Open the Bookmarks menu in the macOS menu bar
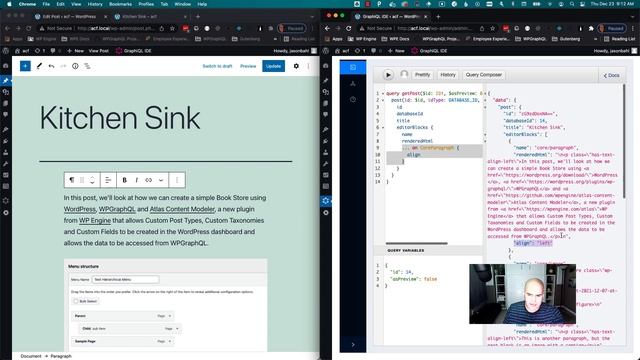The width and height of the screenshot is (640, 360). coord(120,4)
